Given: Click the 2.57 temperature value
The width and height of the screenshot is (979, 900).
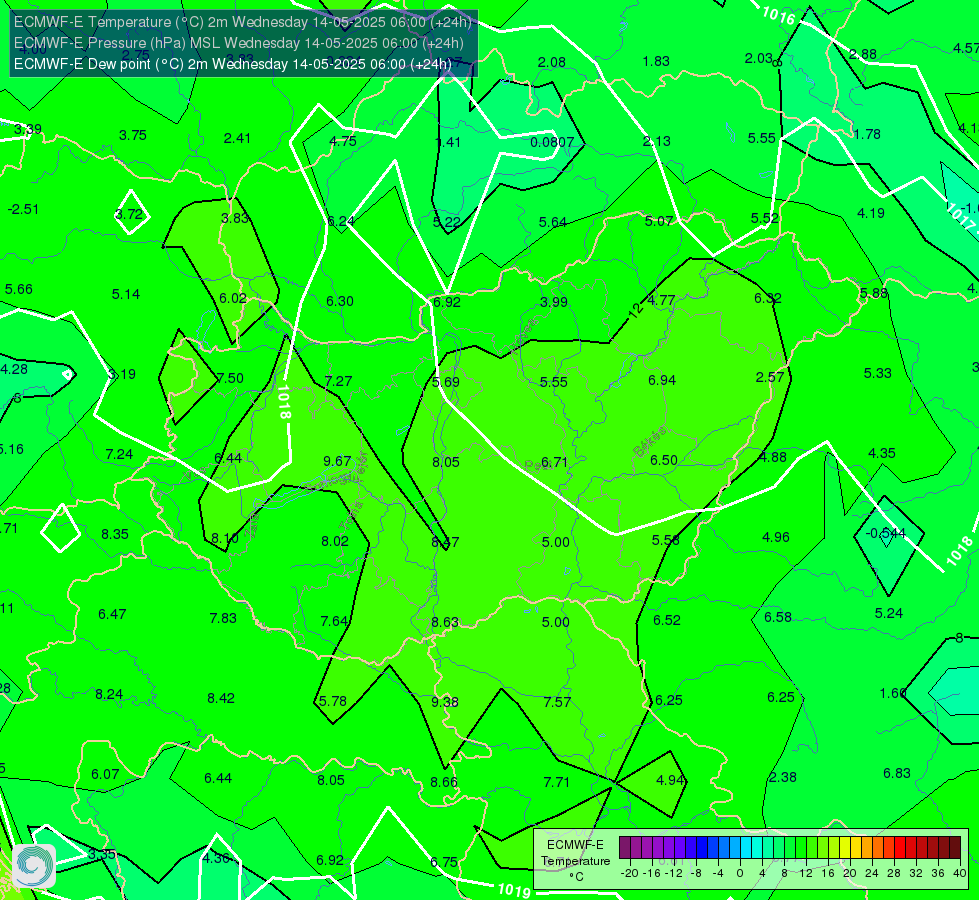Looking at the screenshot, I should tap(769, 377).
